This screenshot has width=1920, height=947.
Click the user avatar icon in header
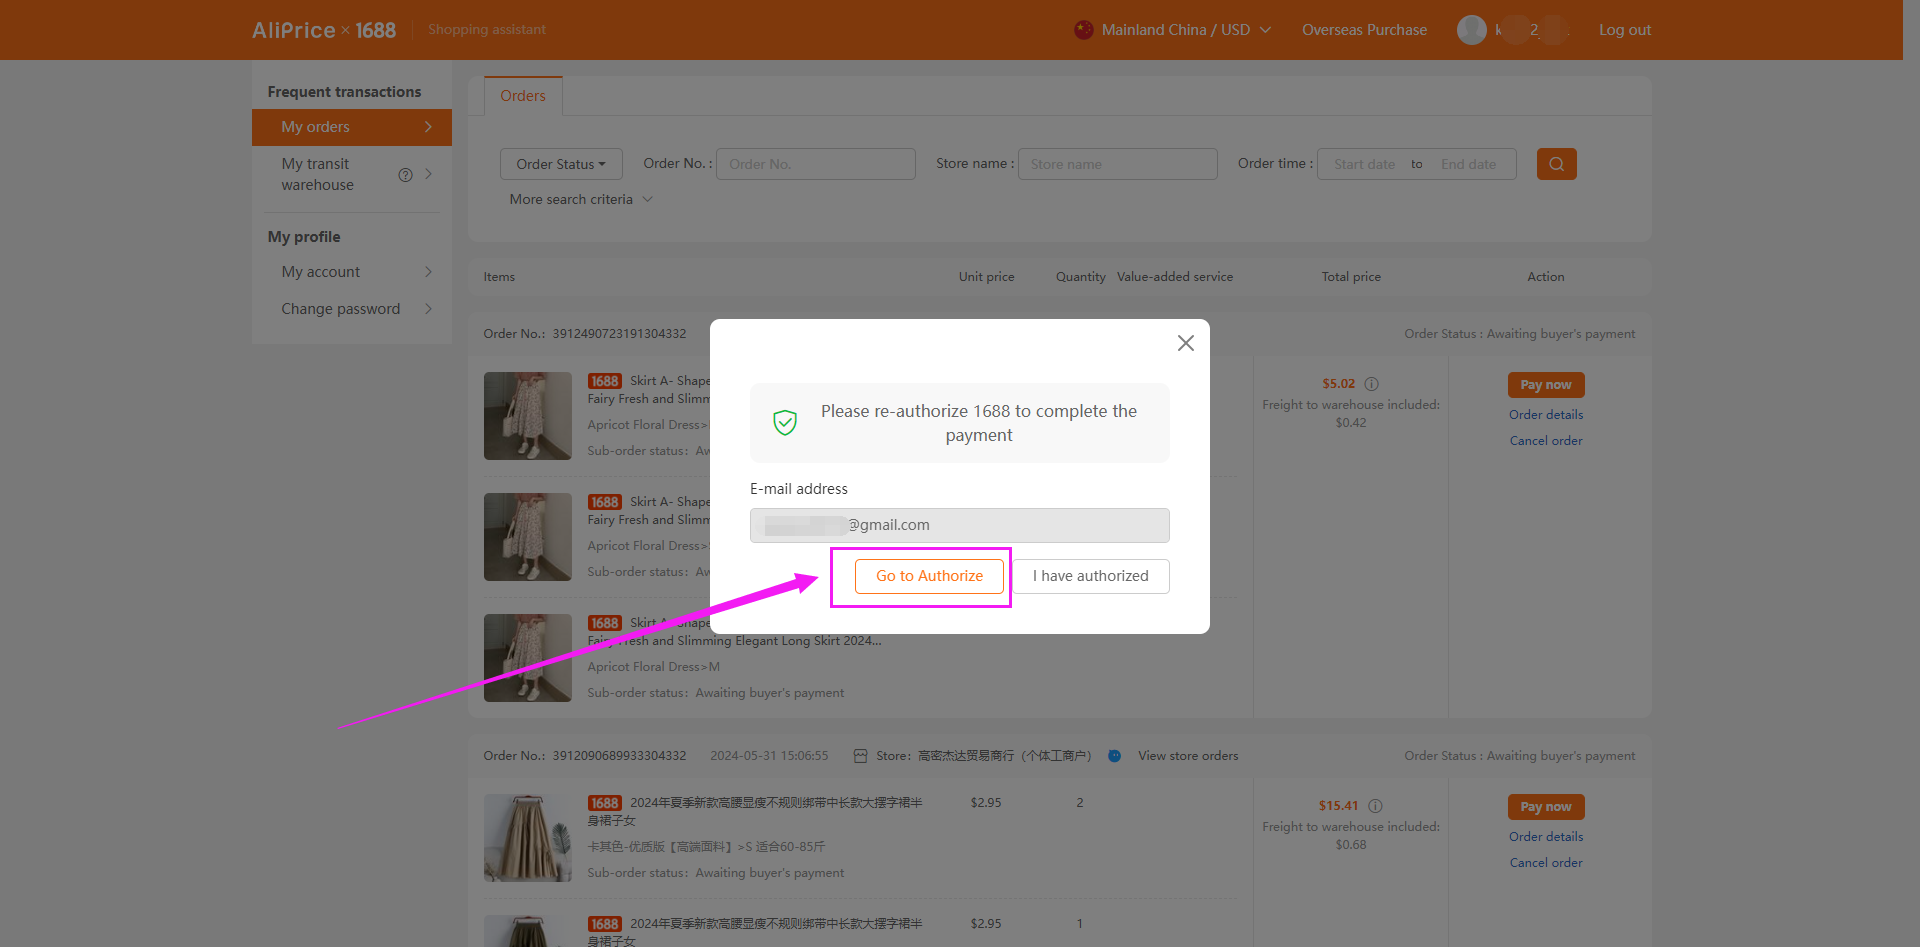1471,30
